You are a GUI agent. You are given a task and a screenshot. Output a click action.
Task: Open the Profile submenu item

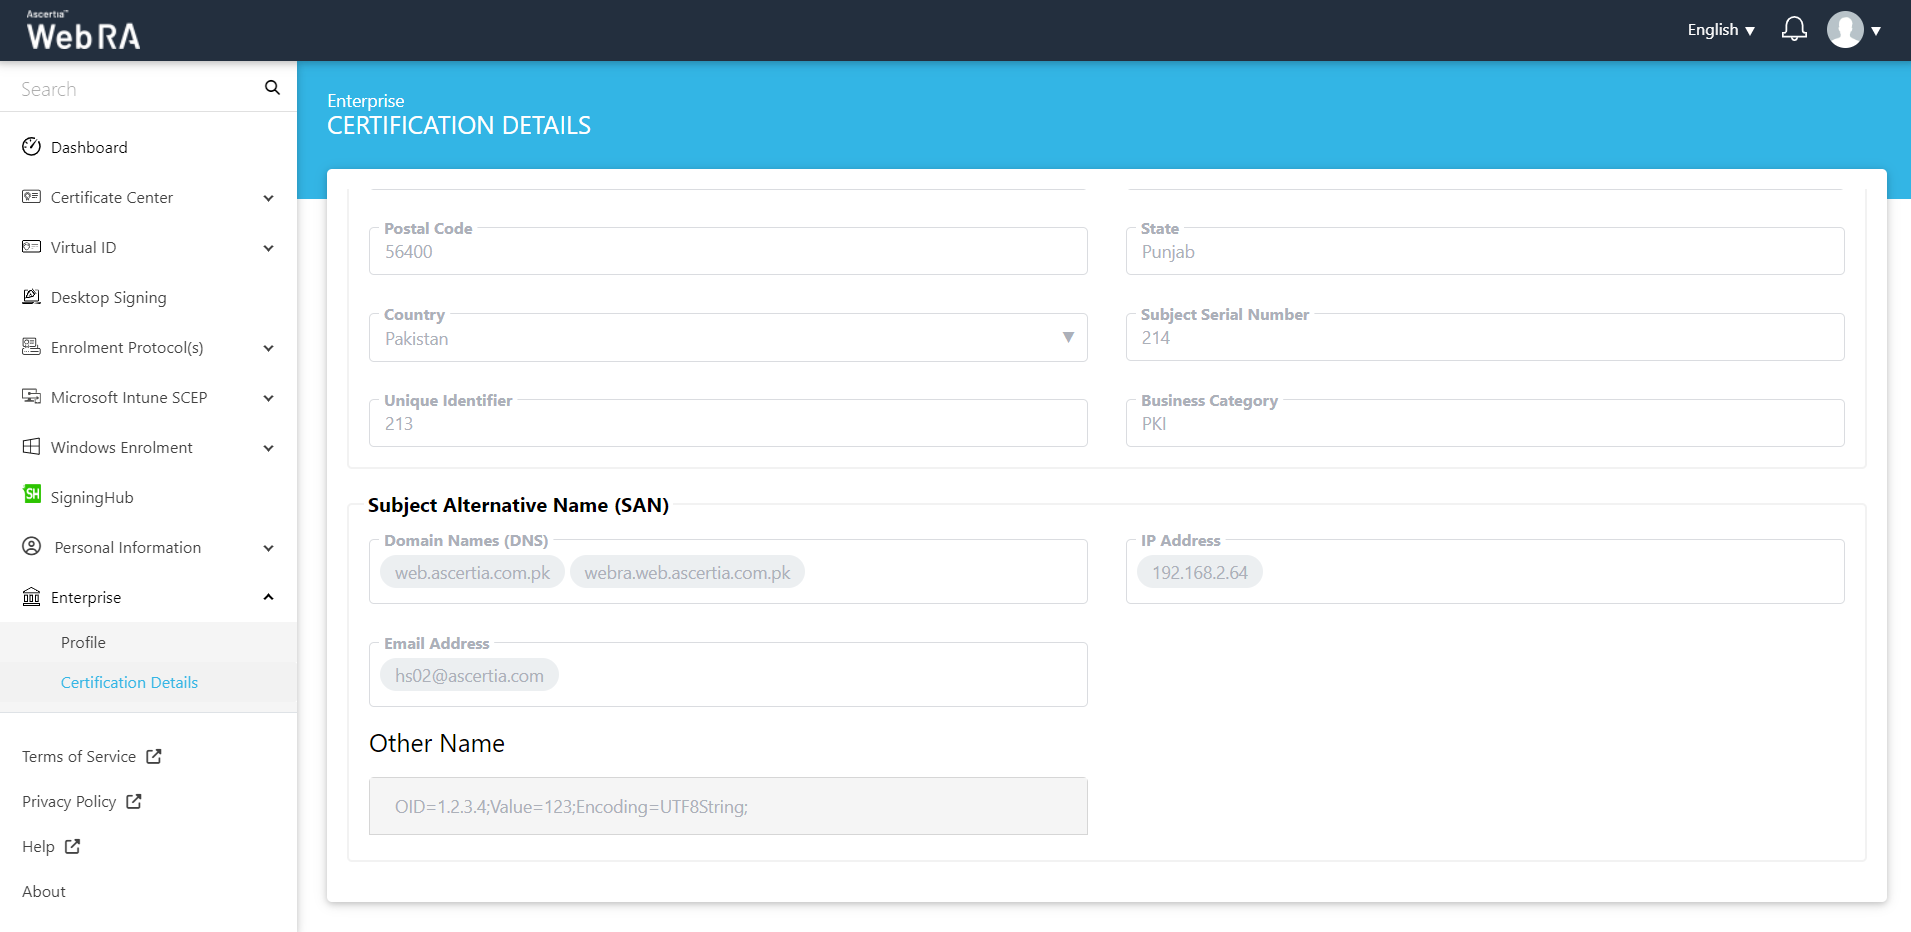(83, 642)
